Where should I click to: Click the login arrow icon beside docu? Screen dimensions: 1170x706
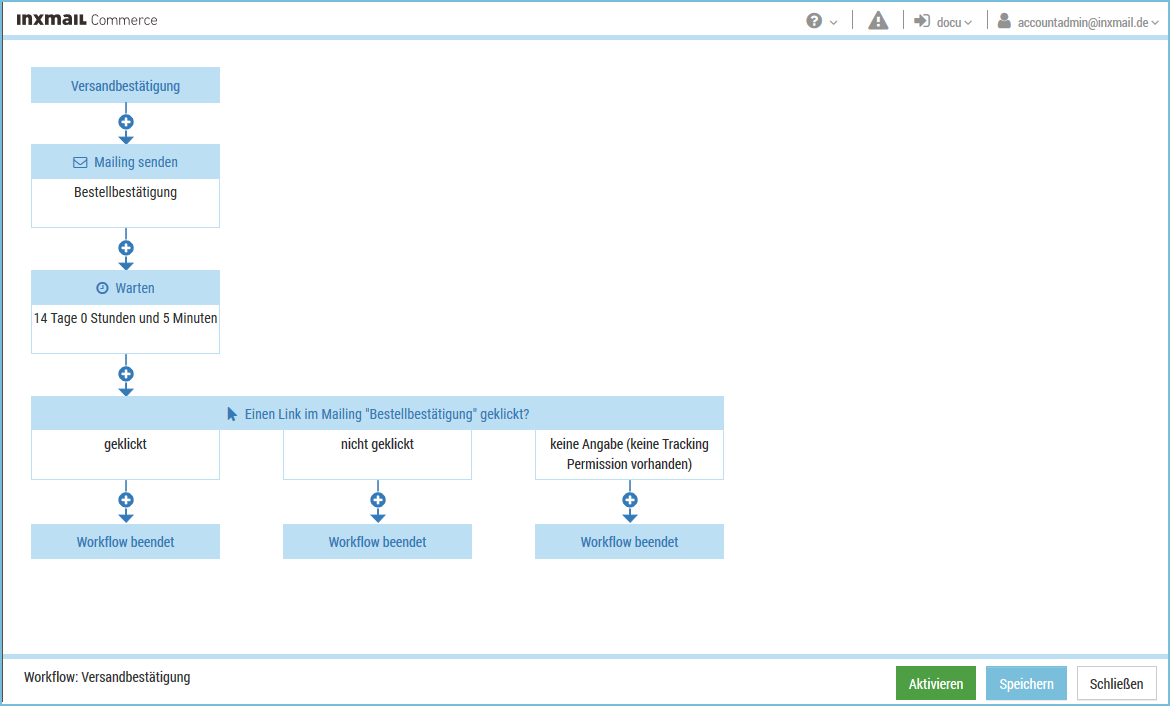coord(922,21)
